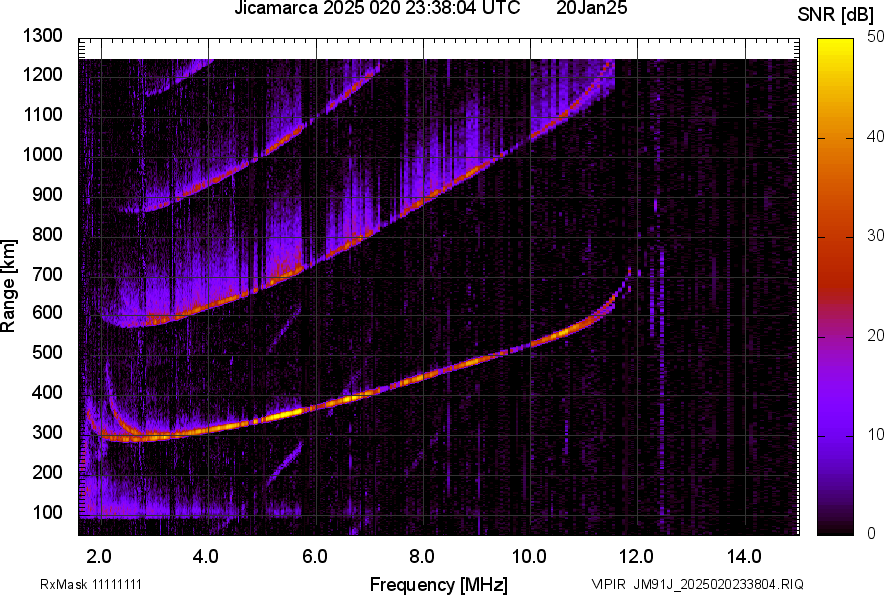Click the 6.0 frequency axis label
Viewport: 884px width, 595px height.
coord(315,557)
